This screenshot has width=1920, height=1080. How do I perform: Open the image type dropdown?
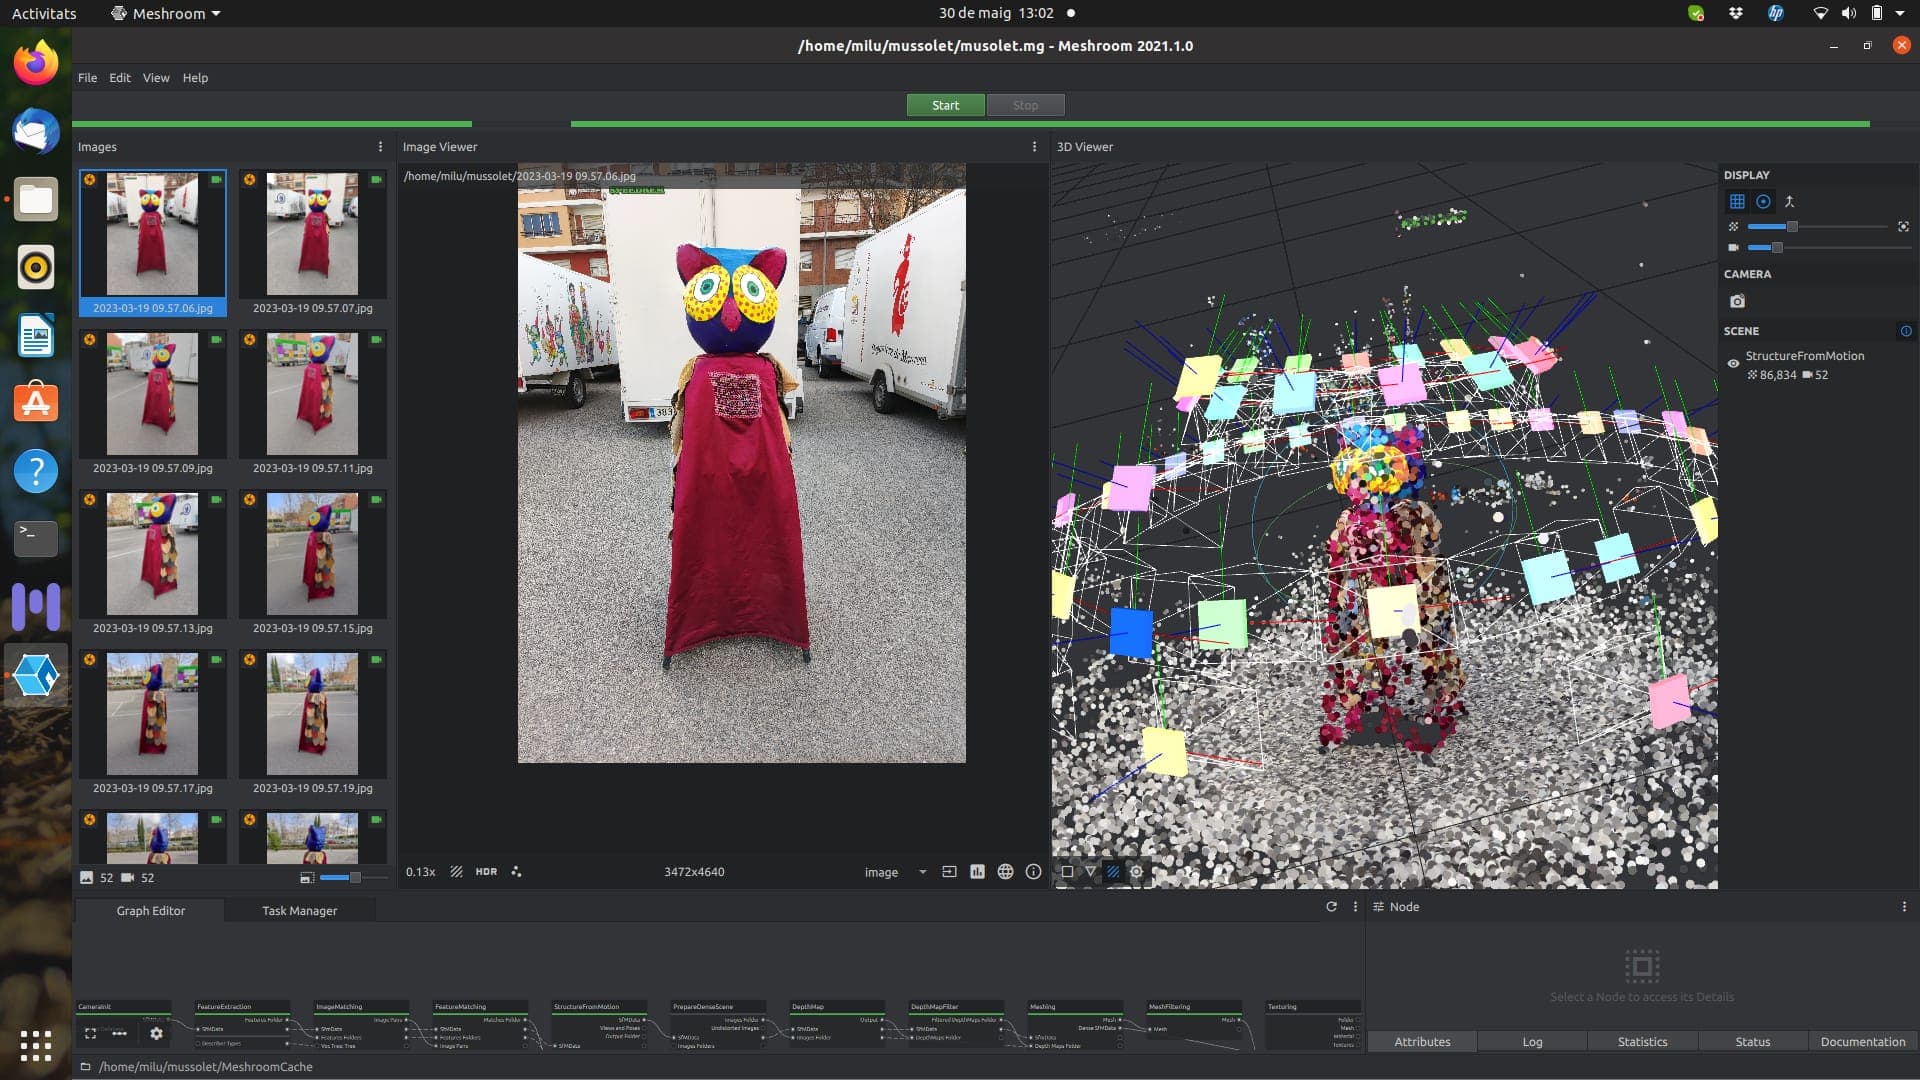pyautogui.click(x=895, y=872)
